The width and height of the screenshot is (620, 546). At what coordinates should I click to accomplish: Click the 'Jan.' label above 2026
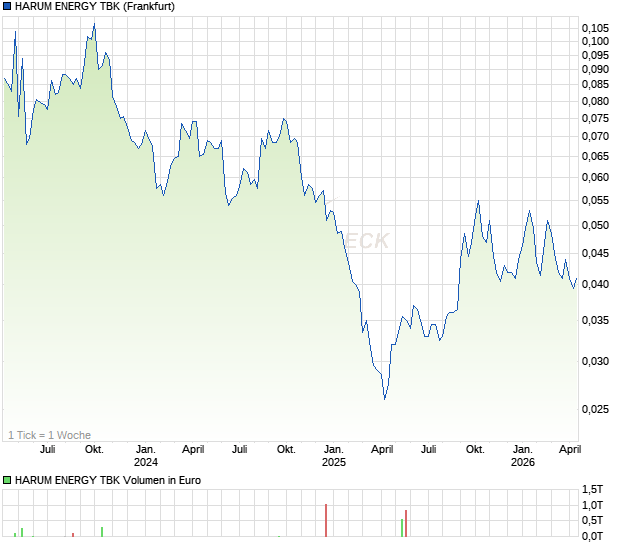523,450
